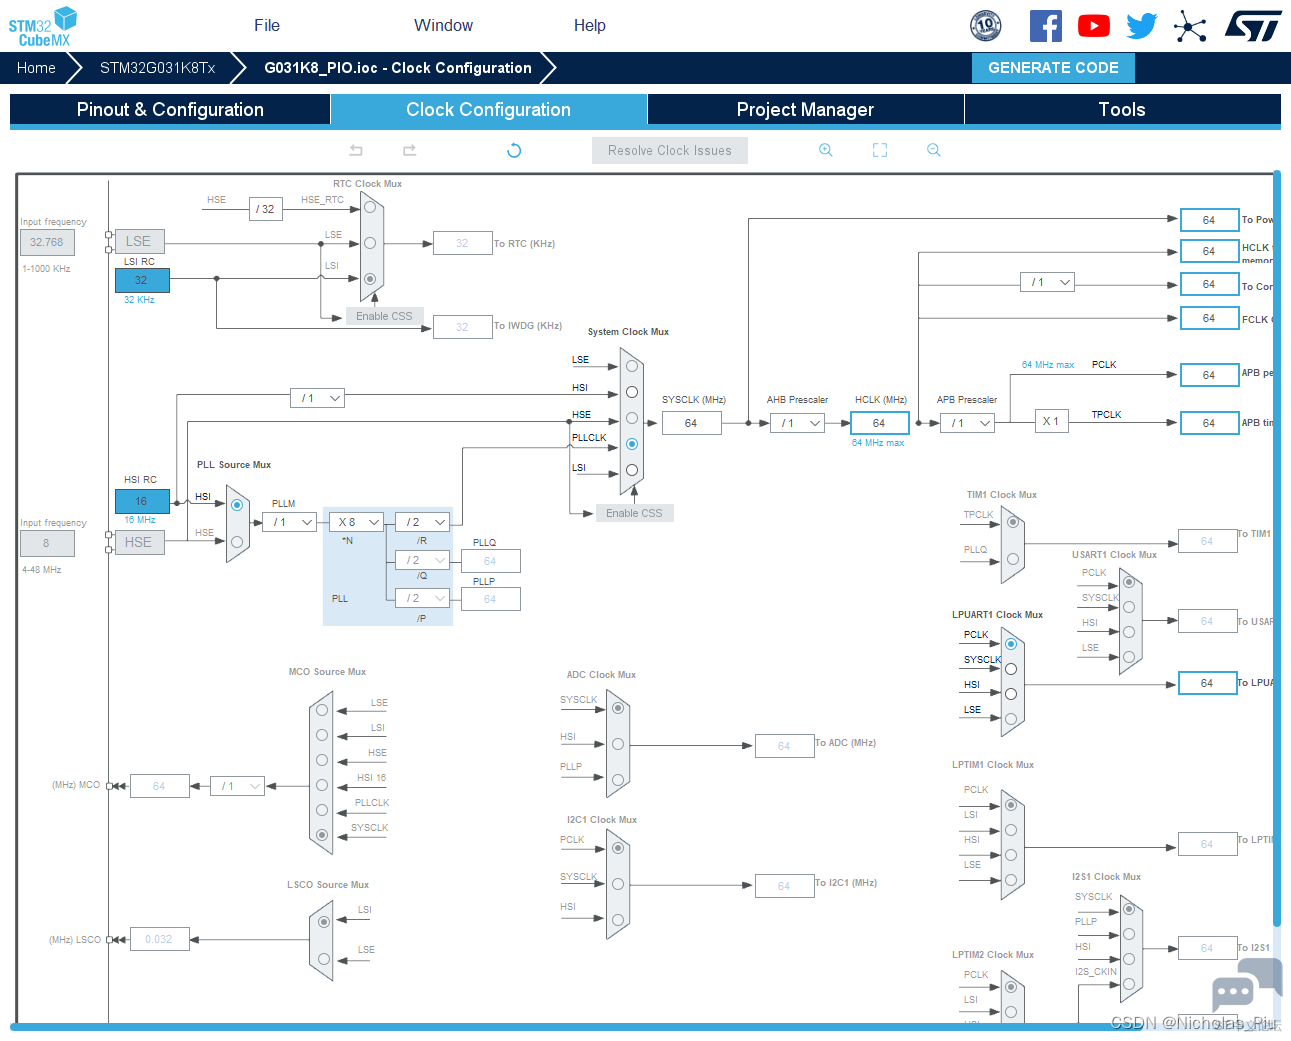1291x1041 pixels.
Task: Click Enable CSS under RTC Clock Mux
Action: pyautogui.click(x=384, y=316)
